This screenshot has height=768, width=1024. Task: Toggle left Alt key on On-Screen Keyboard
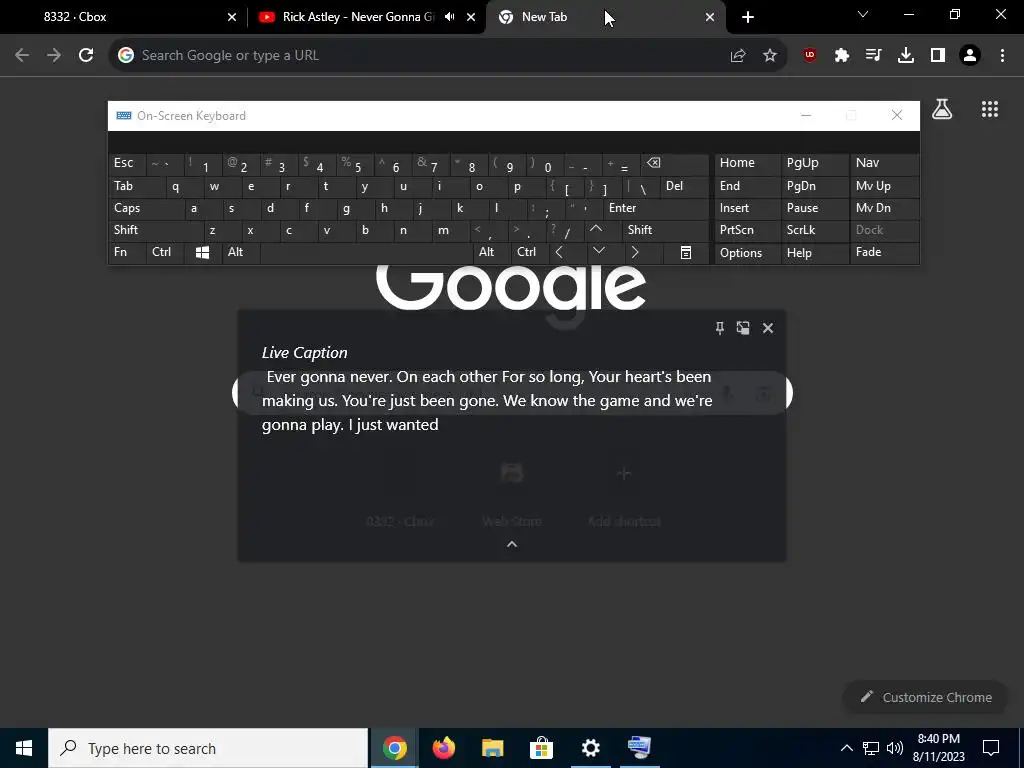point(241,252)
